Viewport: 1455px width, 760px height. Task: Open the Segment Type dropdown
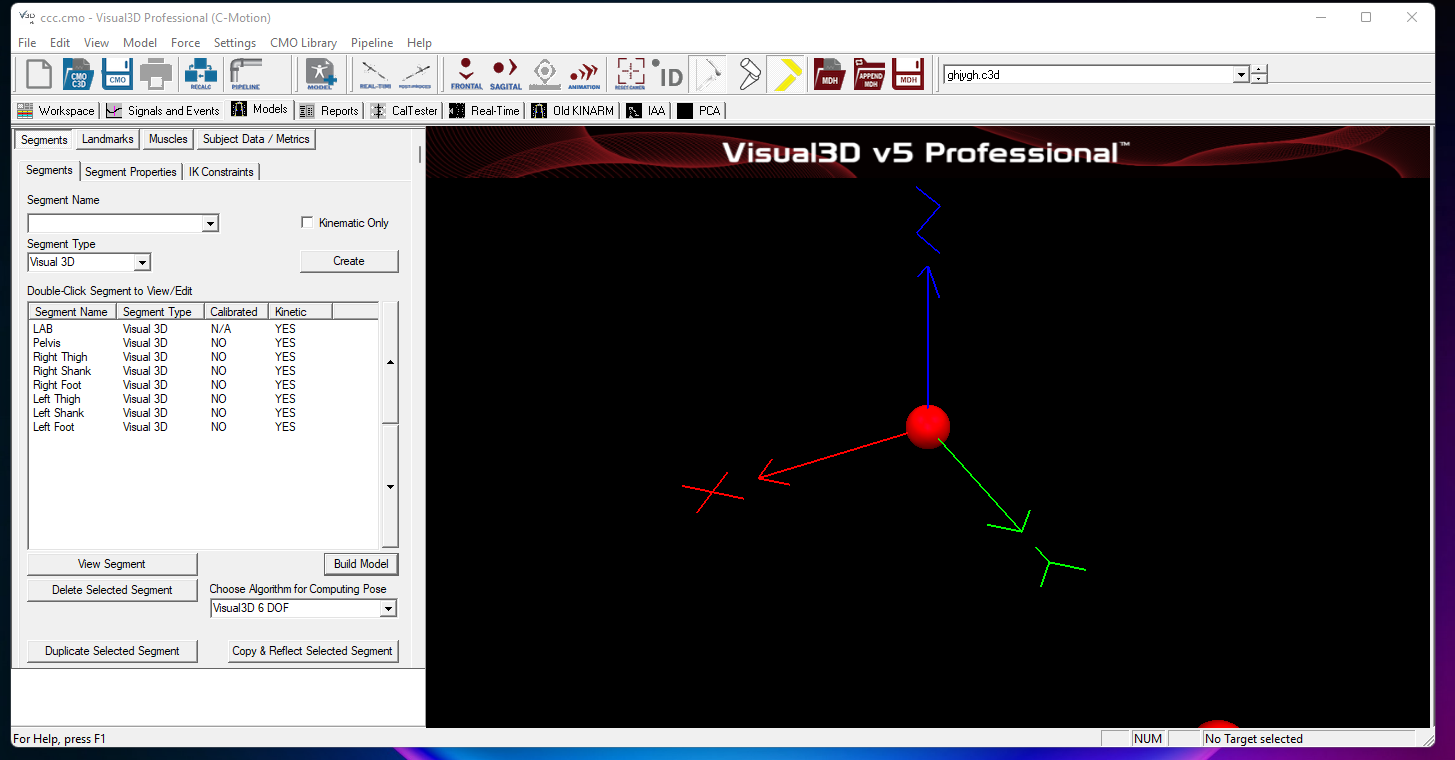point(143,261)
